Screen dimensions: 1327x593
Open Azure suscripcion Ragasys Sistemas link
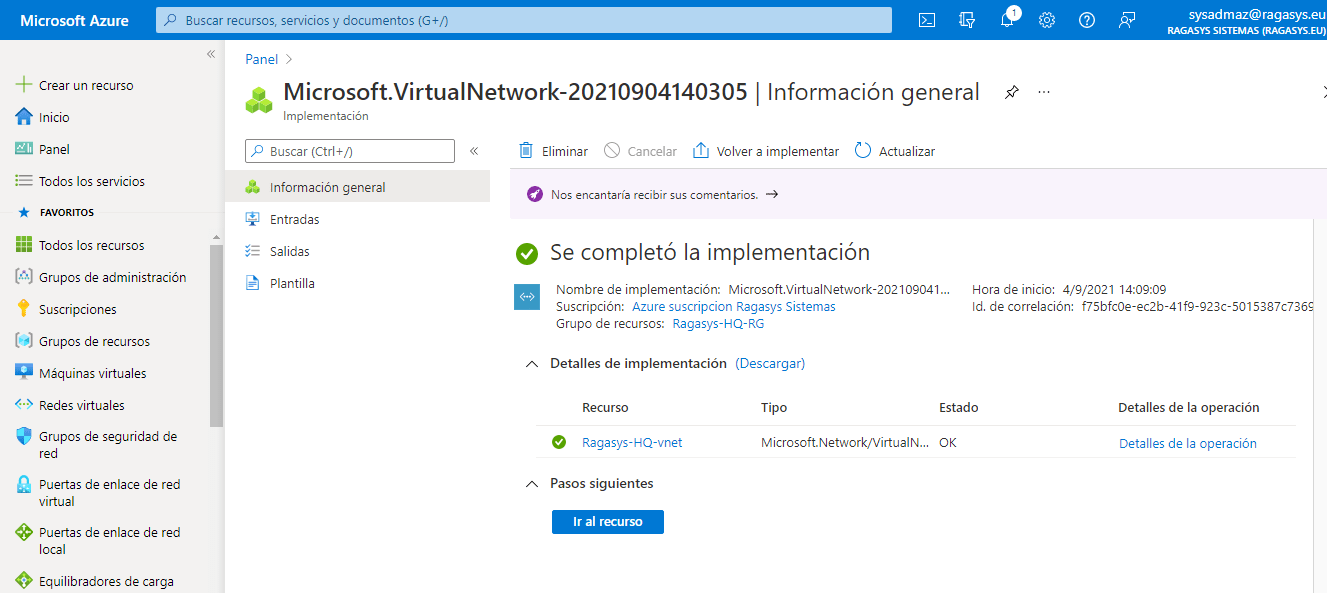click(x=734, y=307)
